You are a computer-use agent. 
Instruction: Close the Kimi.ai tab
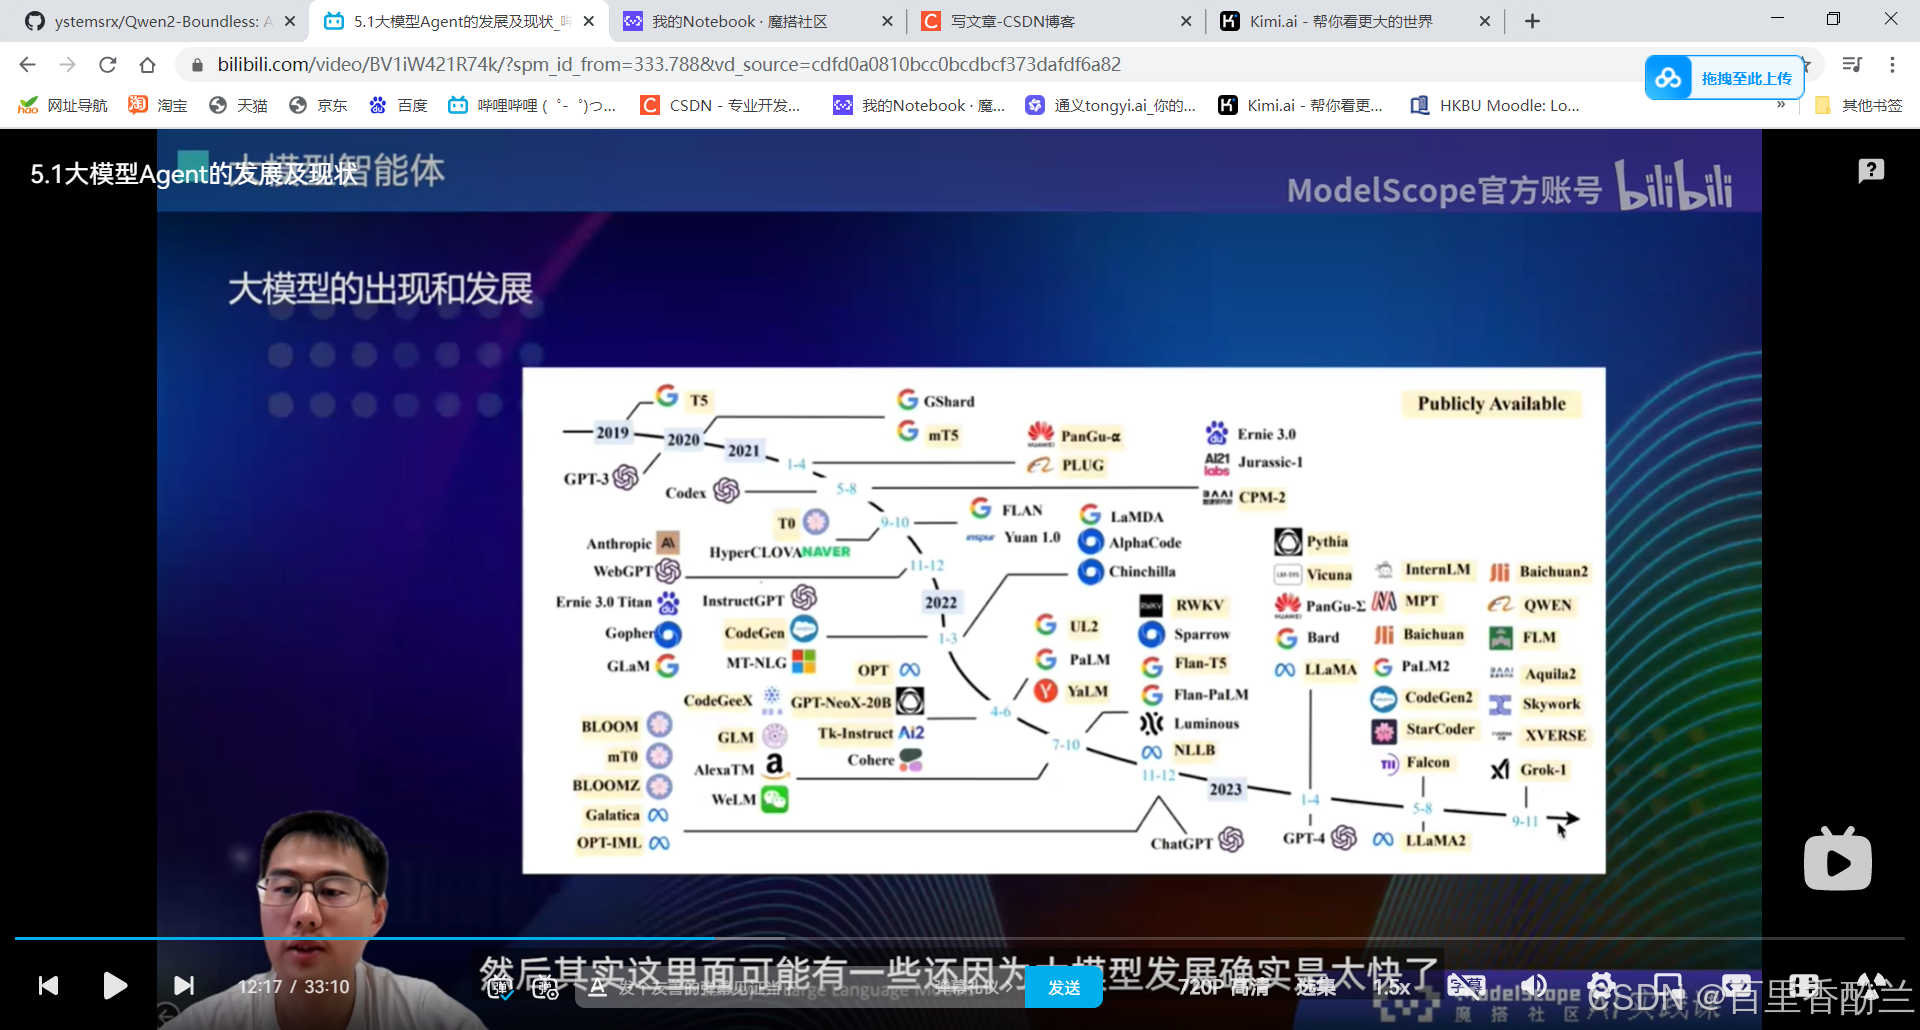pyautogui.click(x=1485, y=21)
